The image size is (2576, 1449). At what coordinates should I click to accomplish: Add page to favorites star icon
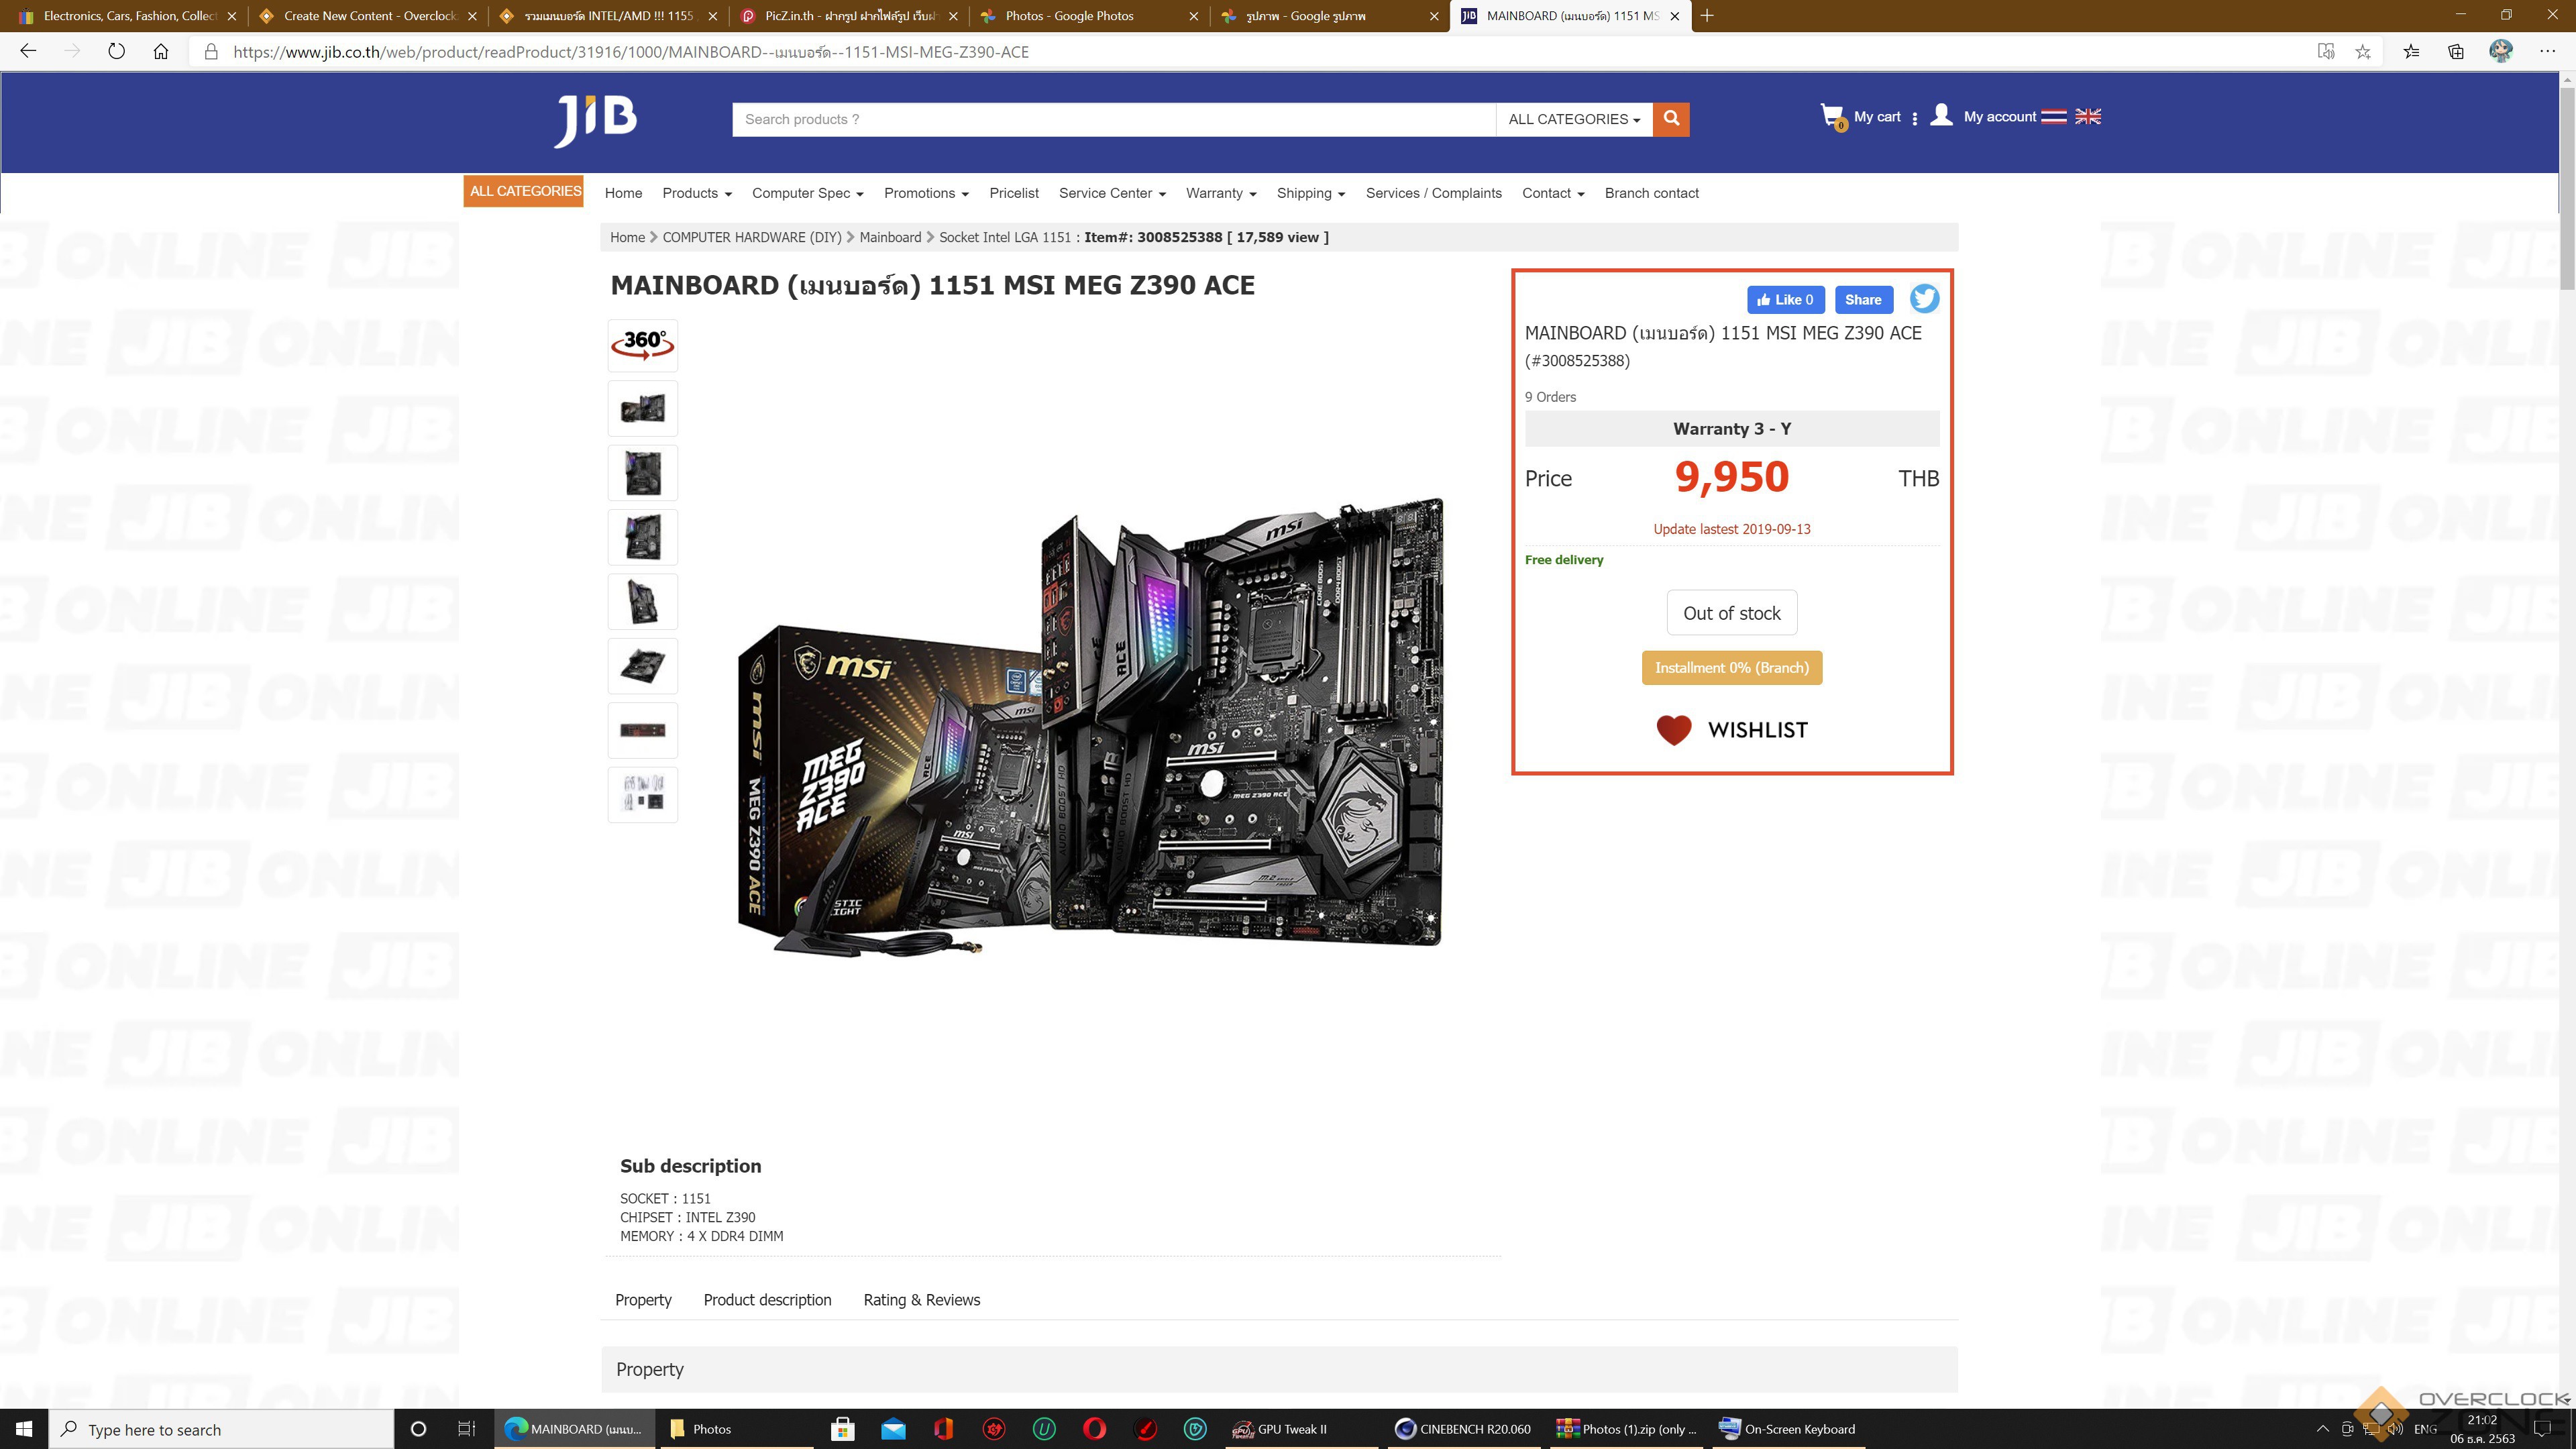(x=2363, y=51)
